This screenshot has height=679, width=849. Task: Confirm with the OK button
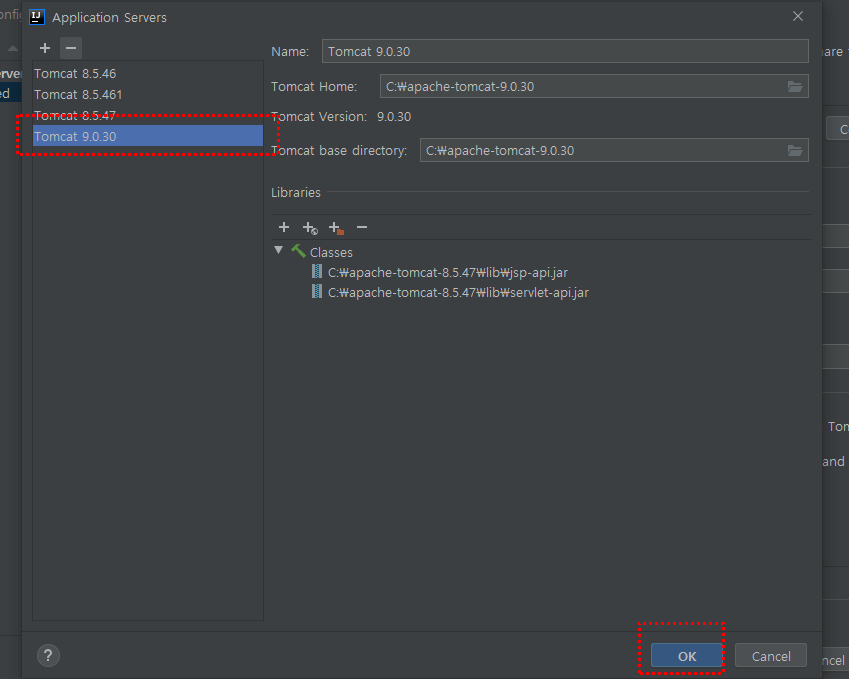tap(687, 656)
